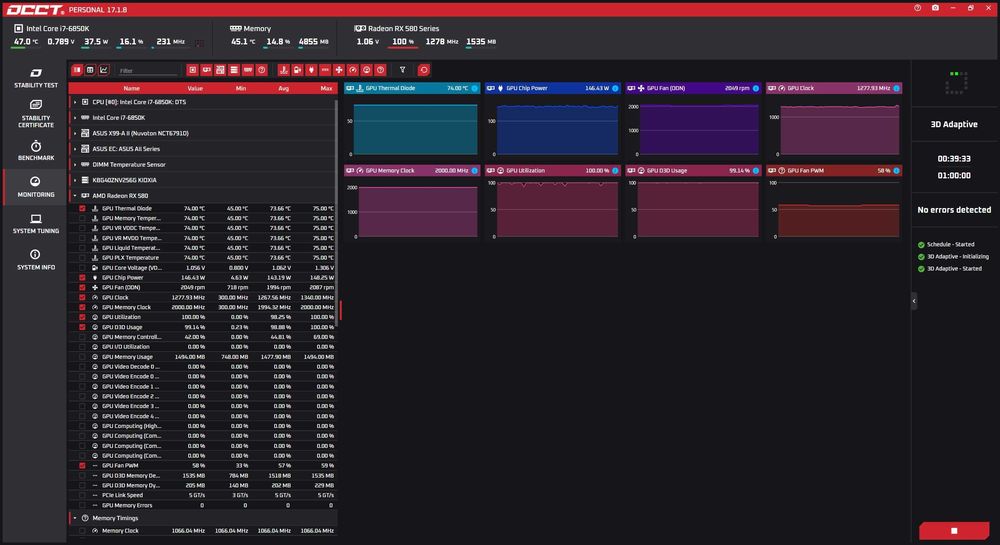The image size is (1000, 545).
Task: Click GPU Fan PWM graph info dot
Action: [896, 170]
